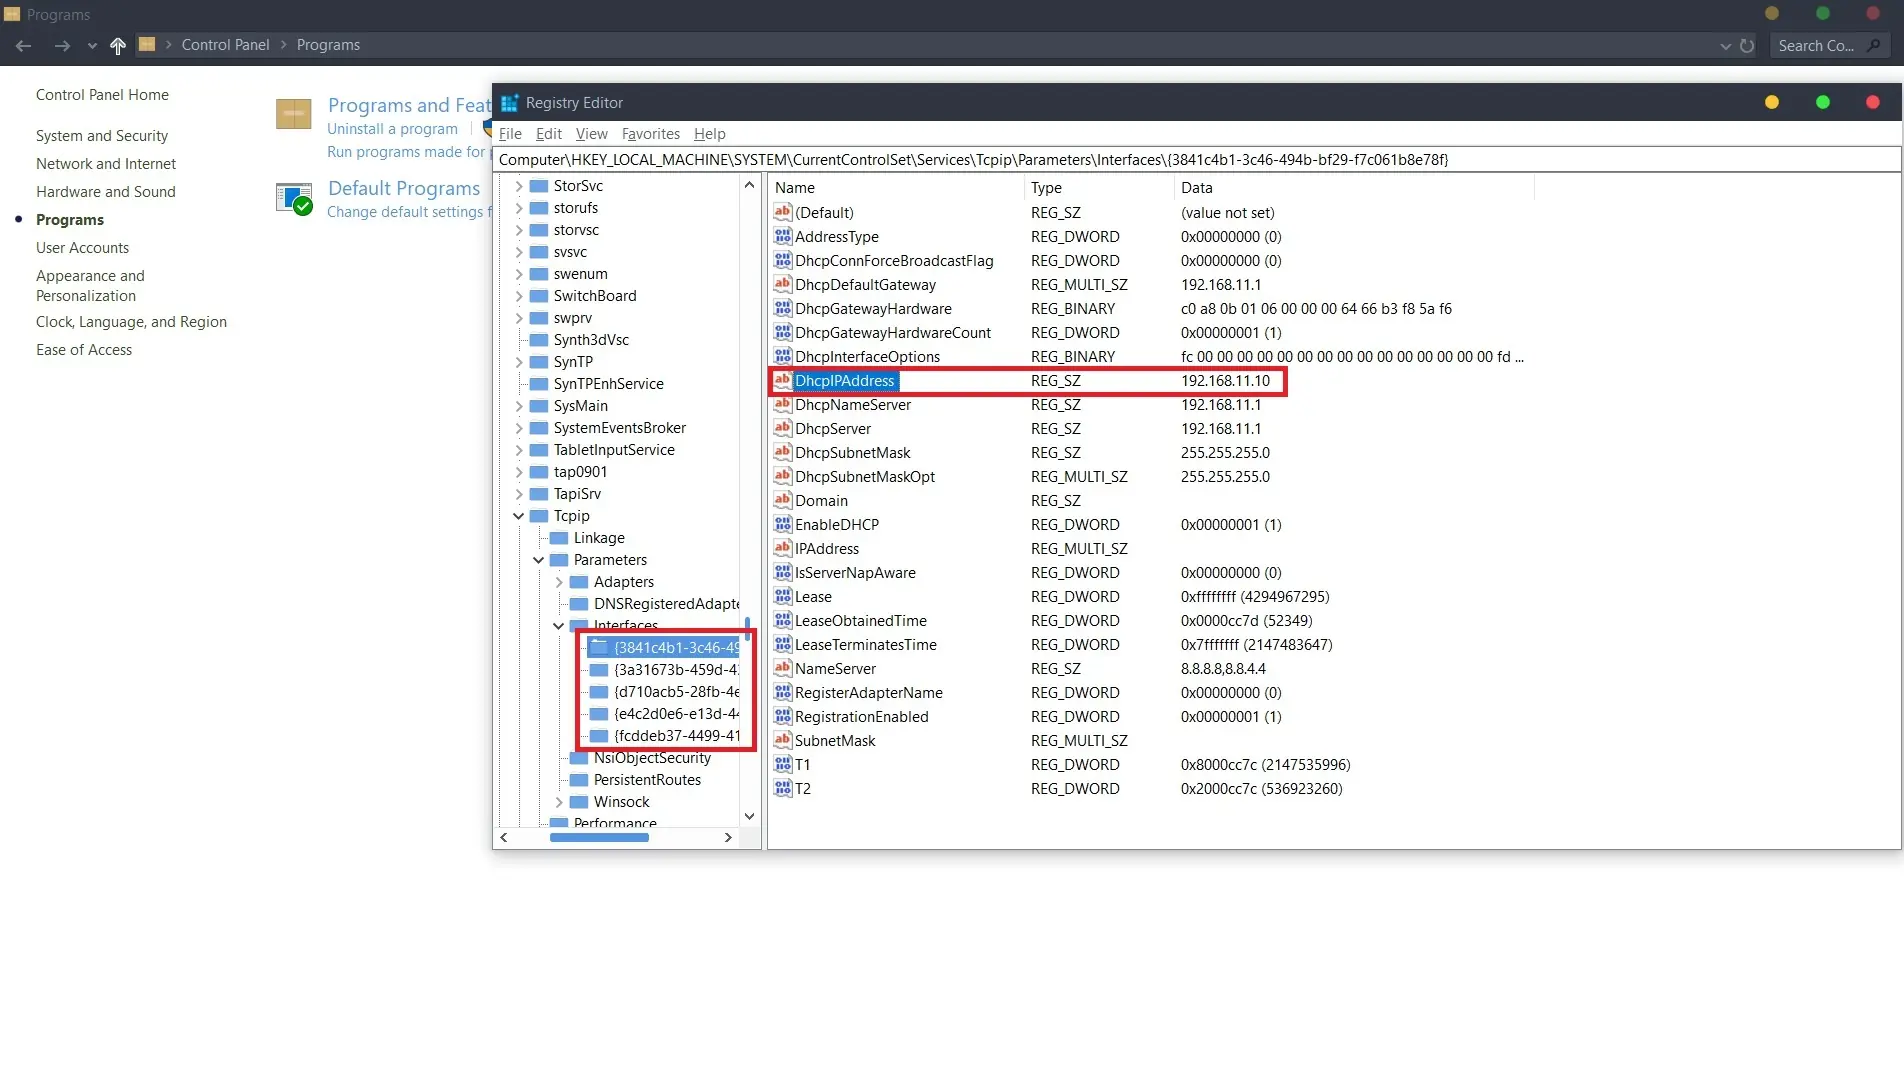Image resolution: width=1904 pixels, height=1068 pixels.
Task: Open System and Security in Control Panel
Action: pyautogui.click(x=102, y=136)
